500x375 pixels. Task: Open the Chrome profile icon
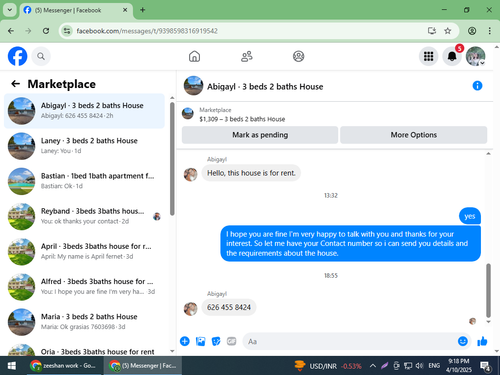click(x=472, y=31)
